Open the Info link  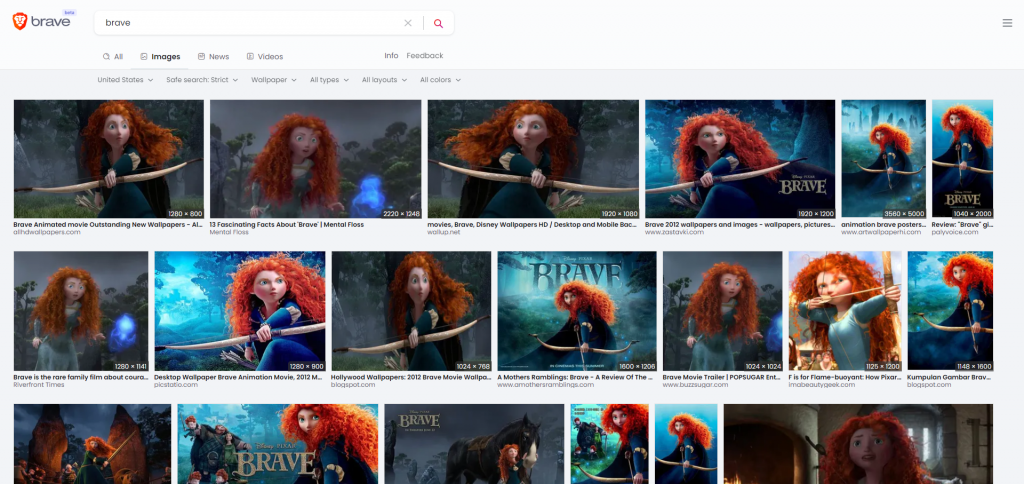tap(391, 56)
